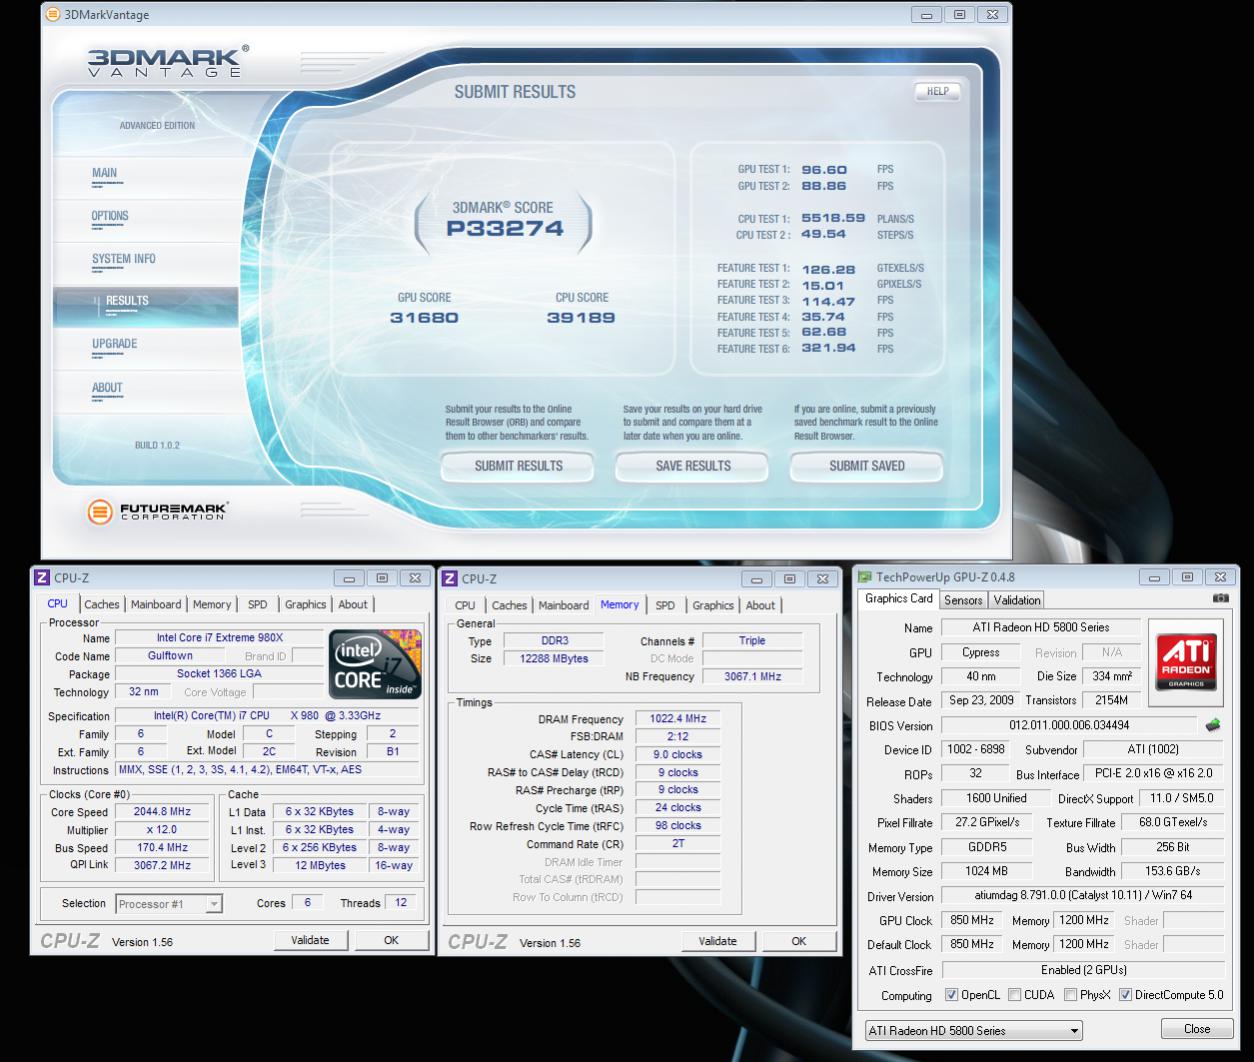Open the About tab in CPU-Z Memory window
Screen dimensions: 1254x1062
760,605
